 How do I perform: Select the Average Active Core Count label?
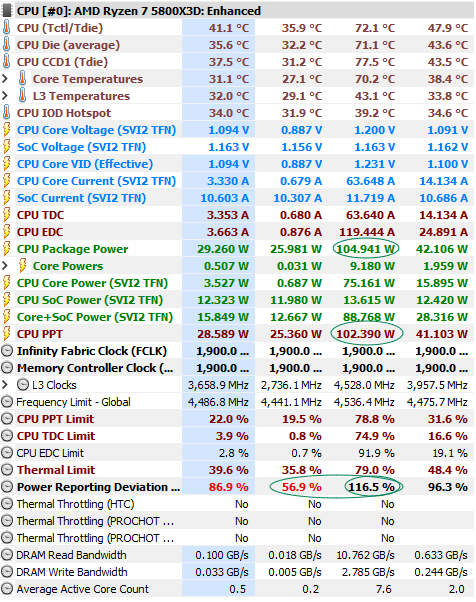83,589
